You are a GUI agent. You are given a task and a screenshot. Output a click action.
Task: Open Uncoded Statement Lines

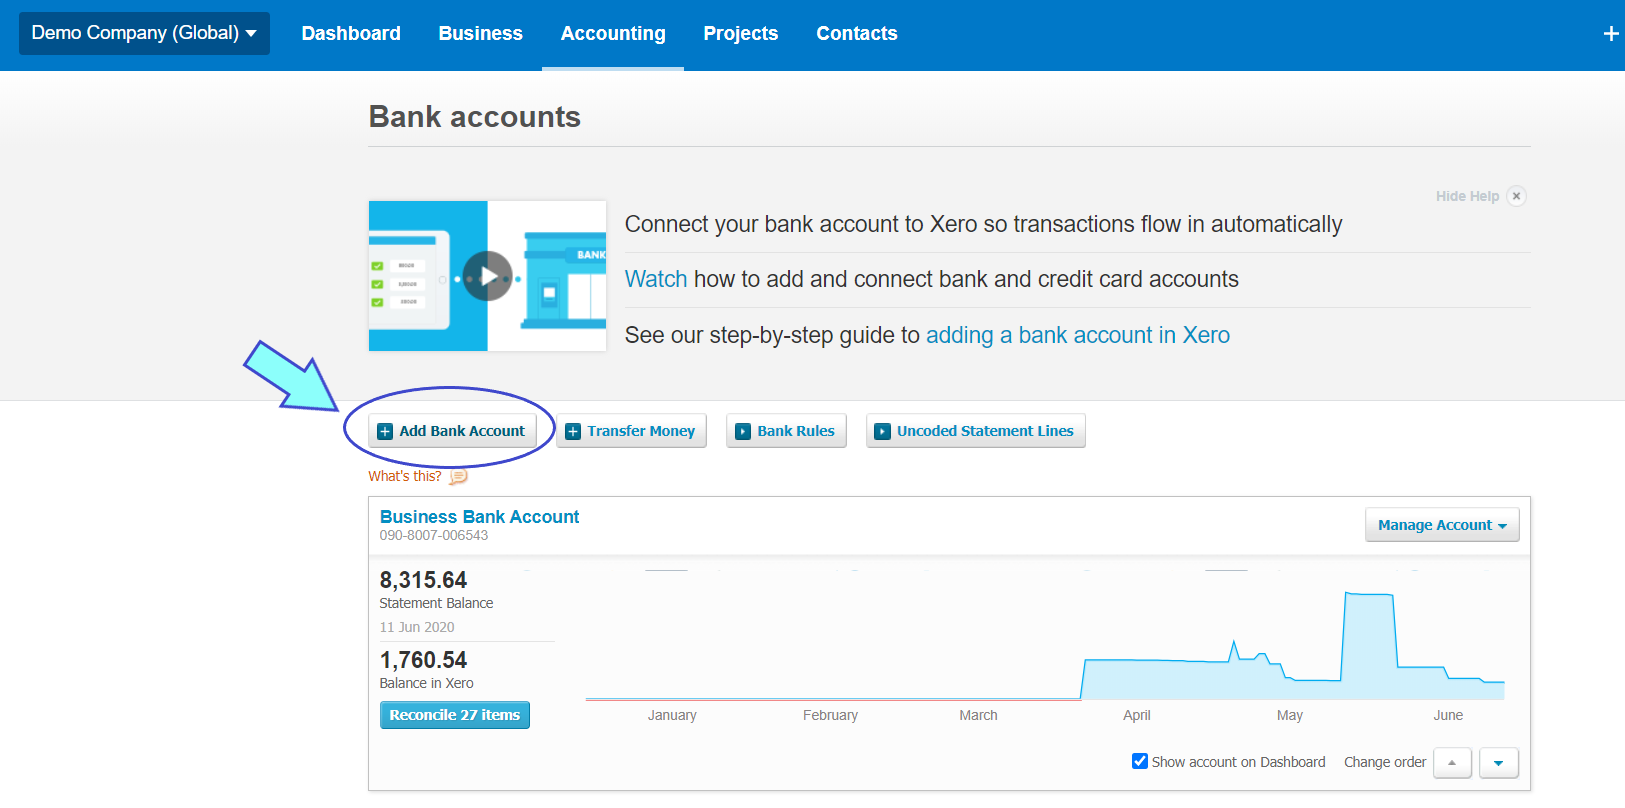pos(975,431)
